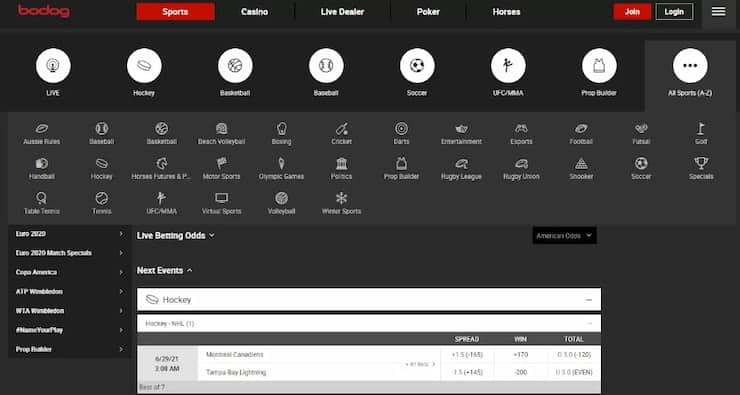Open Copa America in sidebar
This screenshot has height=395, width=740.
pyautogui.click(x=69, y=272)
